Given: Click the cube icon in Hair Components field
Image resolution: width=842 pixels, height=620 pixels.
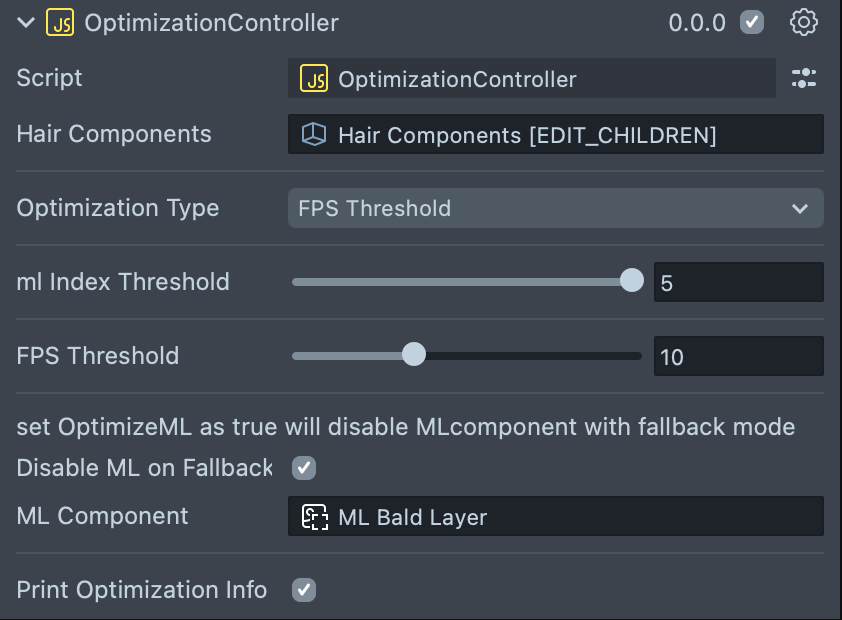Looking at the screenshot, I should pyautogui.click(x=315, y=135).
